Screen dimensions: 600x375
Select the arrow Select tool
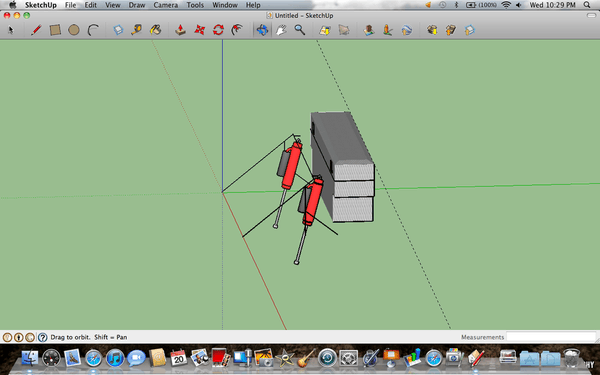tap(11, 30)
